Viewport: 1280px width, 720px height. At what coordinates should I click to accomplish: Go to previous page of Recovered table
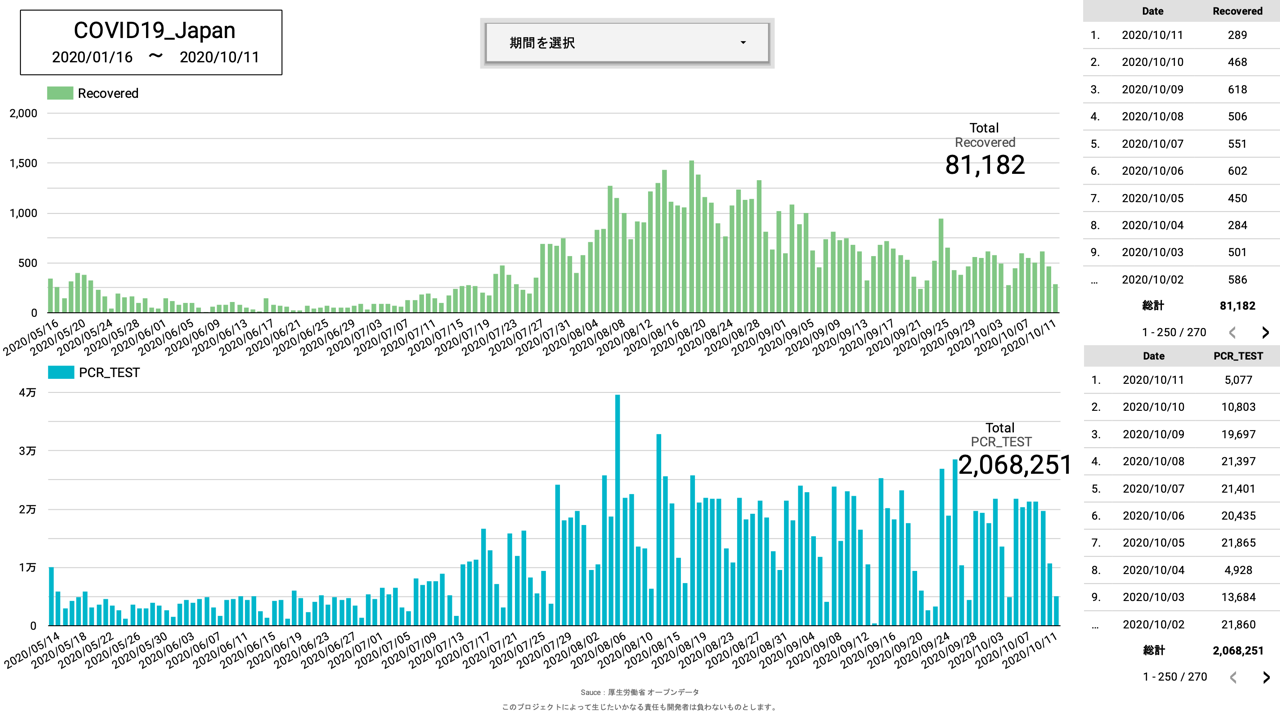tap(1232, 333)
